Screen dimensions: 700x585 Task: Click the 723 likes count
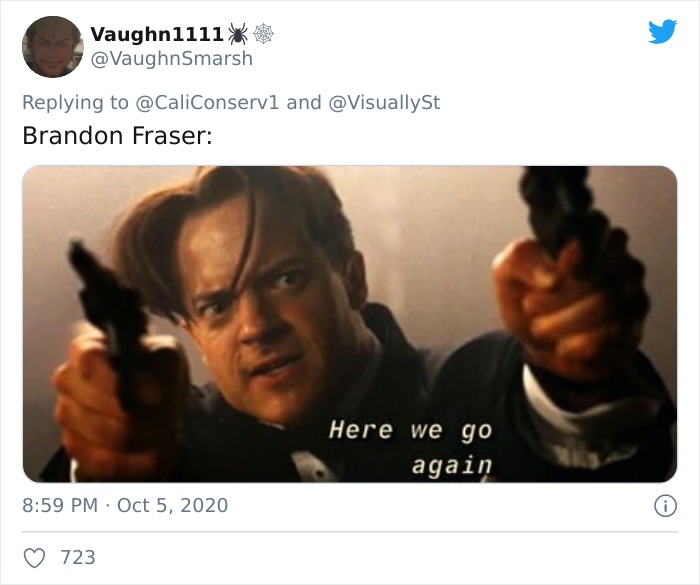point(78,557)
